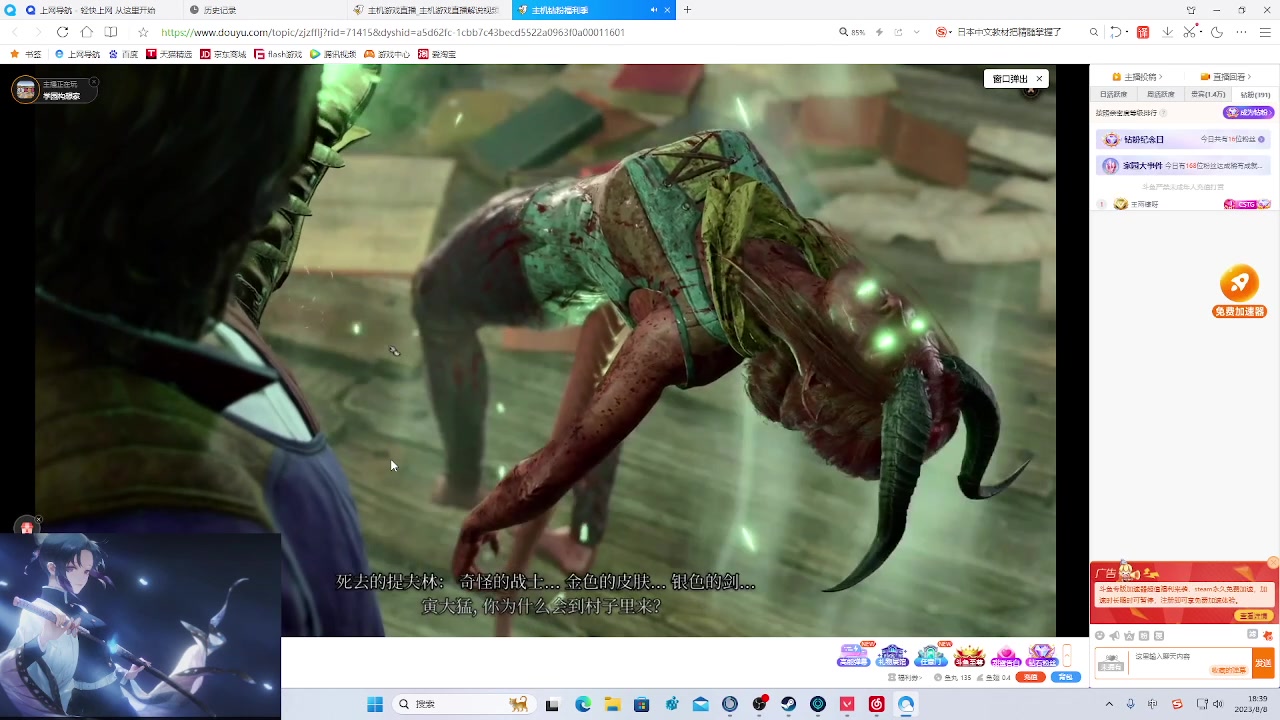
Task: Open 京东商城 bookmark
Action: click(x=223, y=54)
